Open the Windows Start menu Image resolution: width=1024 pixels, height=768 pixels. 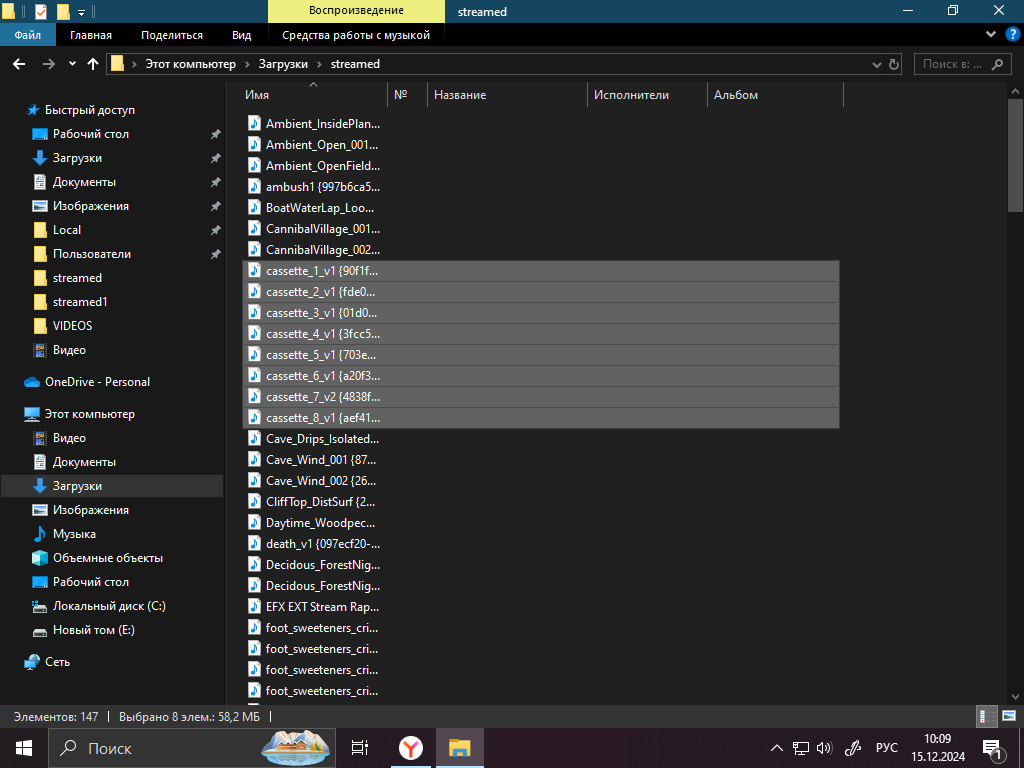[x=24, y=748]
